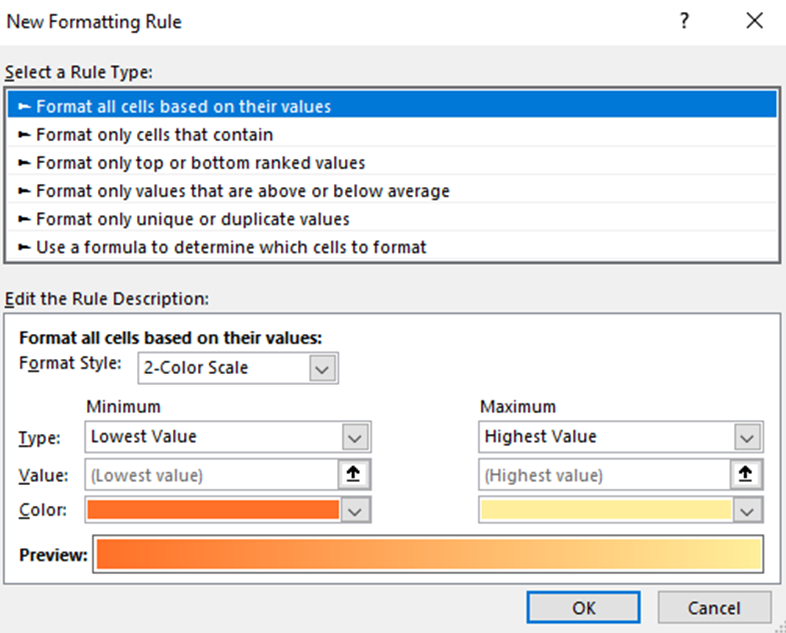Click the Minimum Value input field

coord(212,475)
